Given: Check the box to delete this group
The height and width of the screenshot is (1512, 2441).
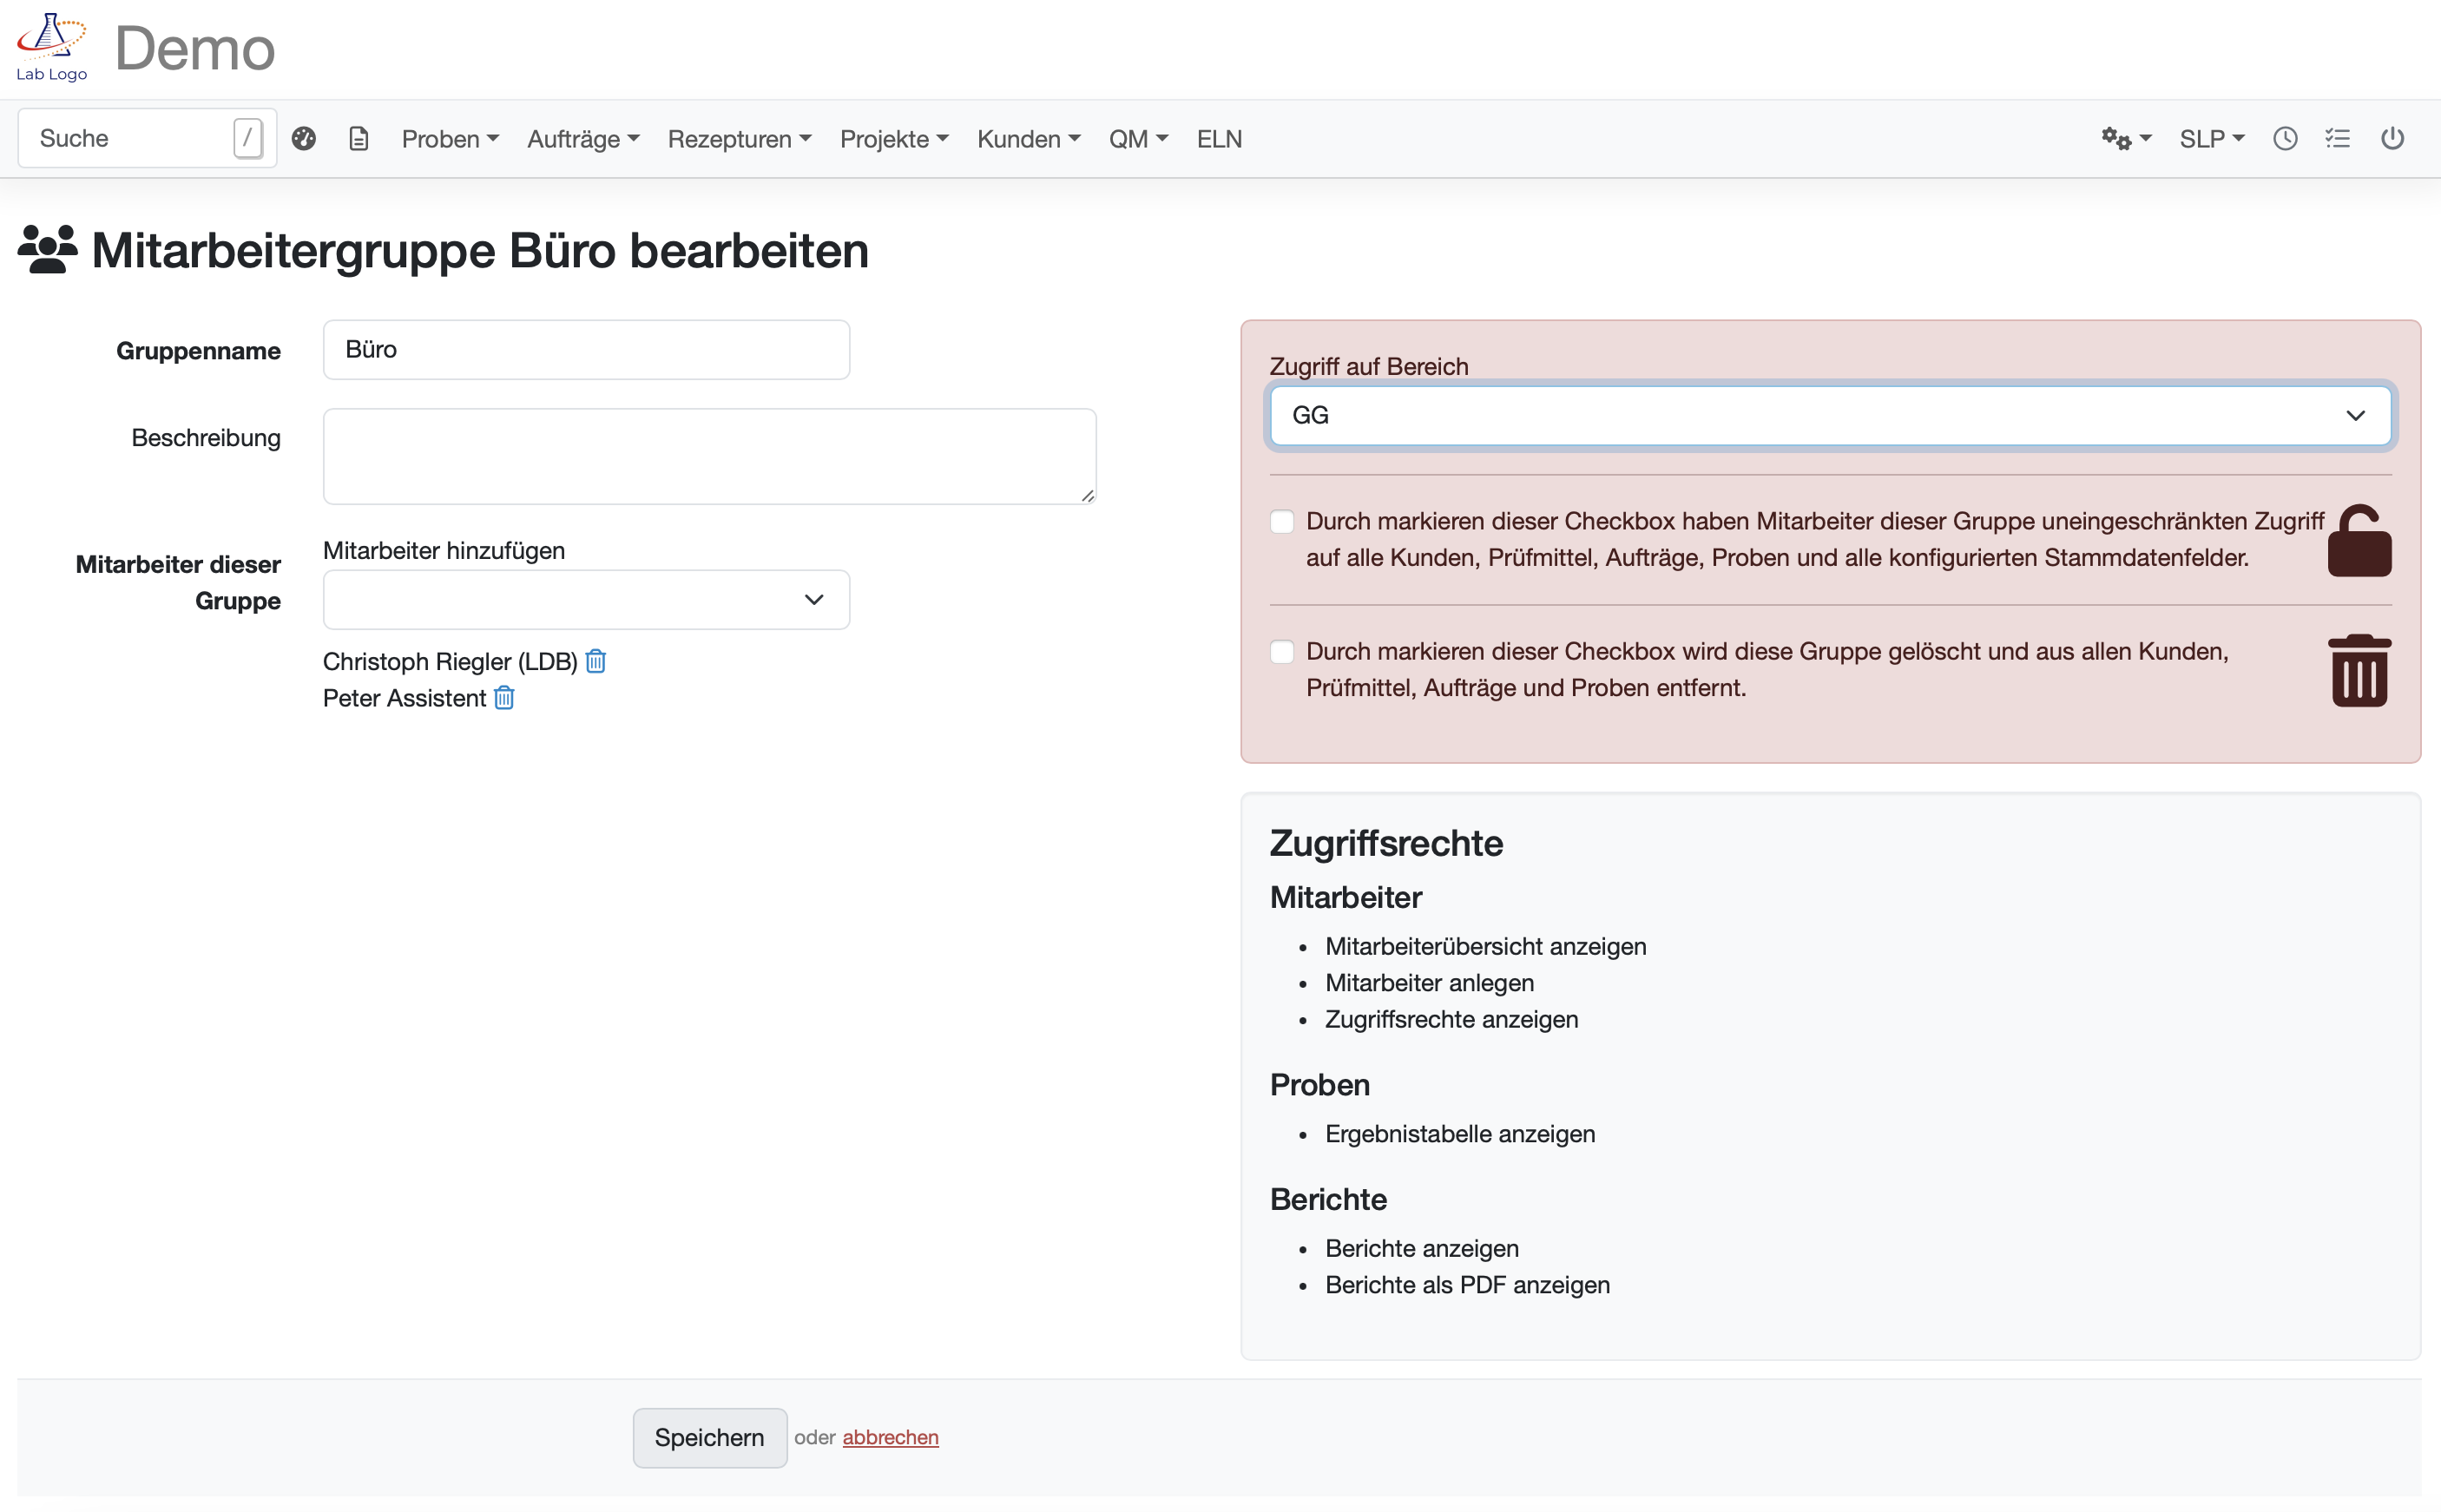Looking at the screenshot, I should [x=1281, y=651].
